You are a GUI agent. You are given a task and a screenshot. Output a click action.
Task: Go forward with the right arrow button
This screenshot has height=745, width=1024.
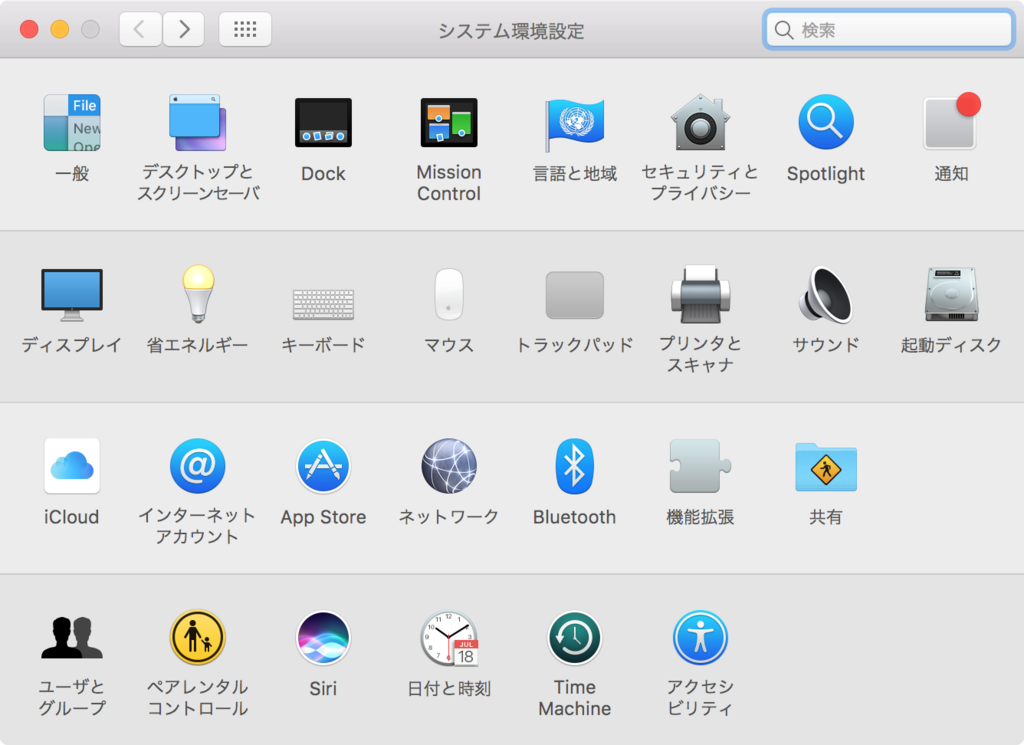click(184, 29)
